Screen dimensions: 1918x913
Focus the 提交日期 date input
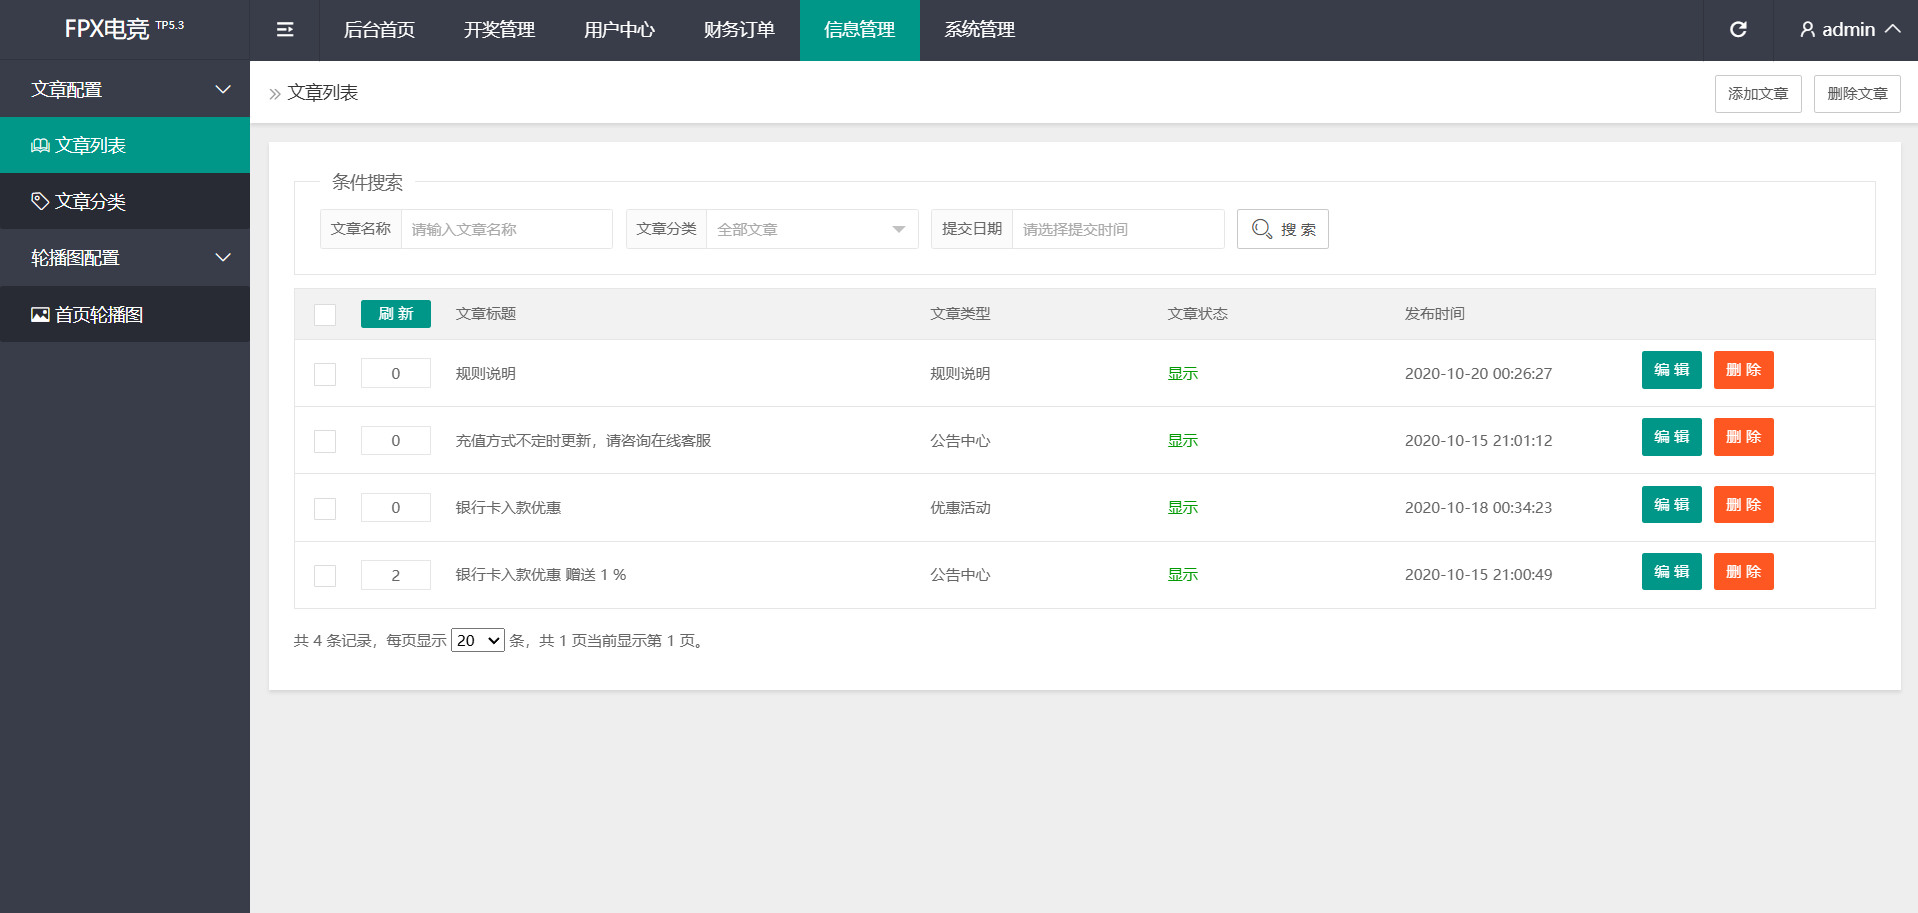tap(1118, 229)
